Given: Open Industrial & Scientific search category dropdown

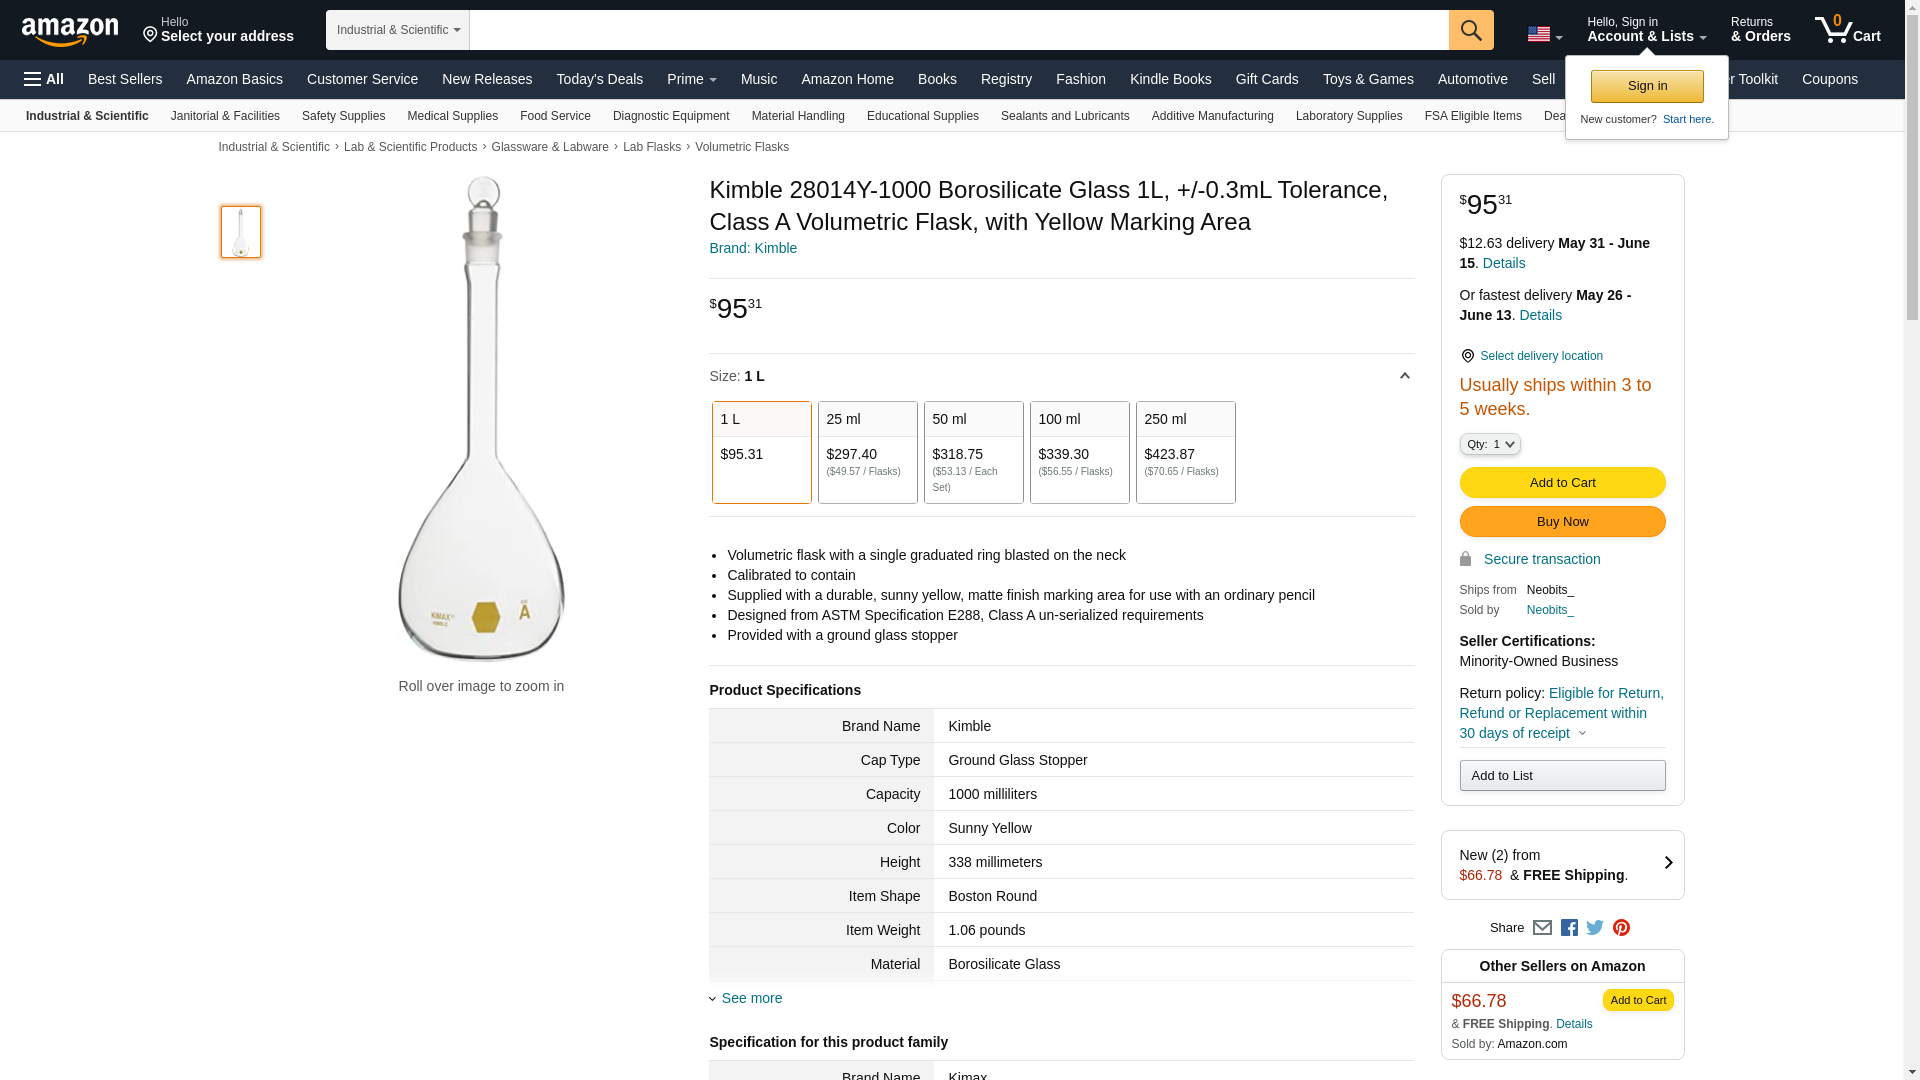Looking at the screenshot, I should click(398, 30).
